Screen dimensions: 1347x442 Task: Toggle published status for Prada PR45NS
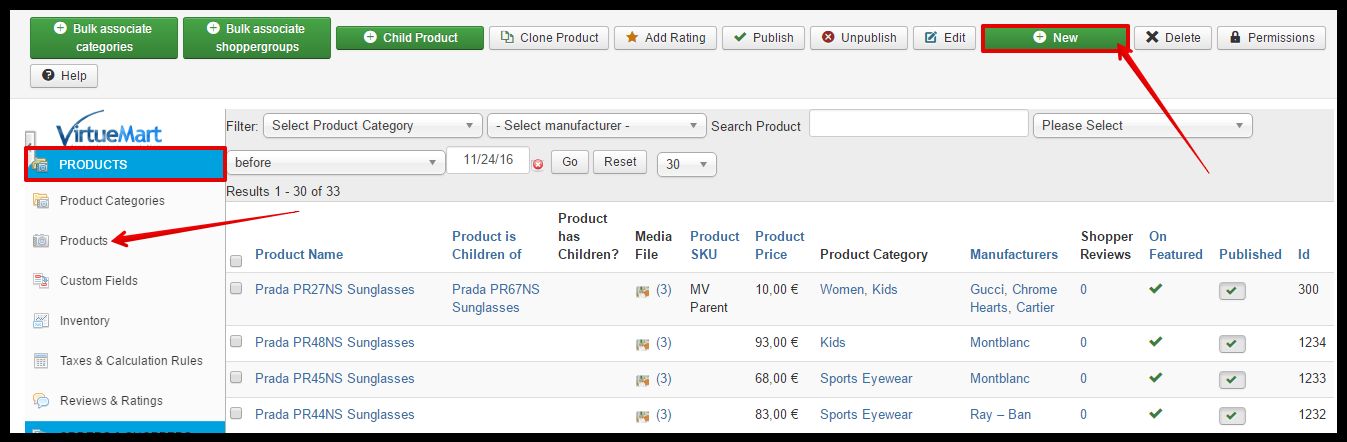coord(1232,380)
